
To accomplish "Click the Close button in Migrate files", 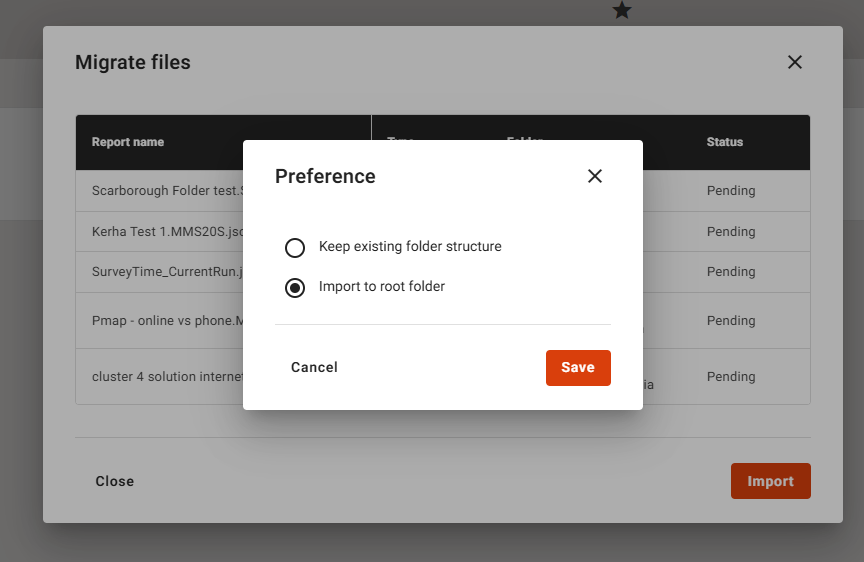I will pos(115,481).
